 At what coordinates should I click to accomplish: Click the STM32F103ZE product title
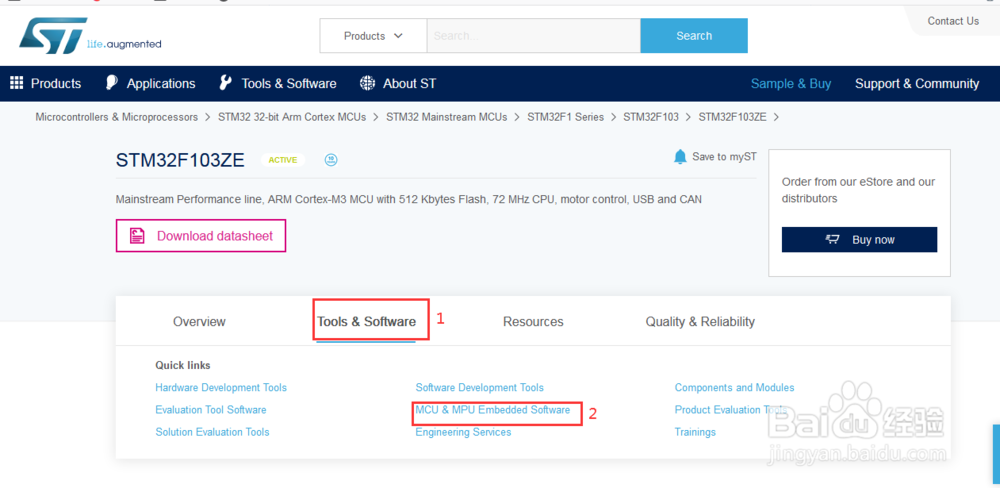(180, 161)
